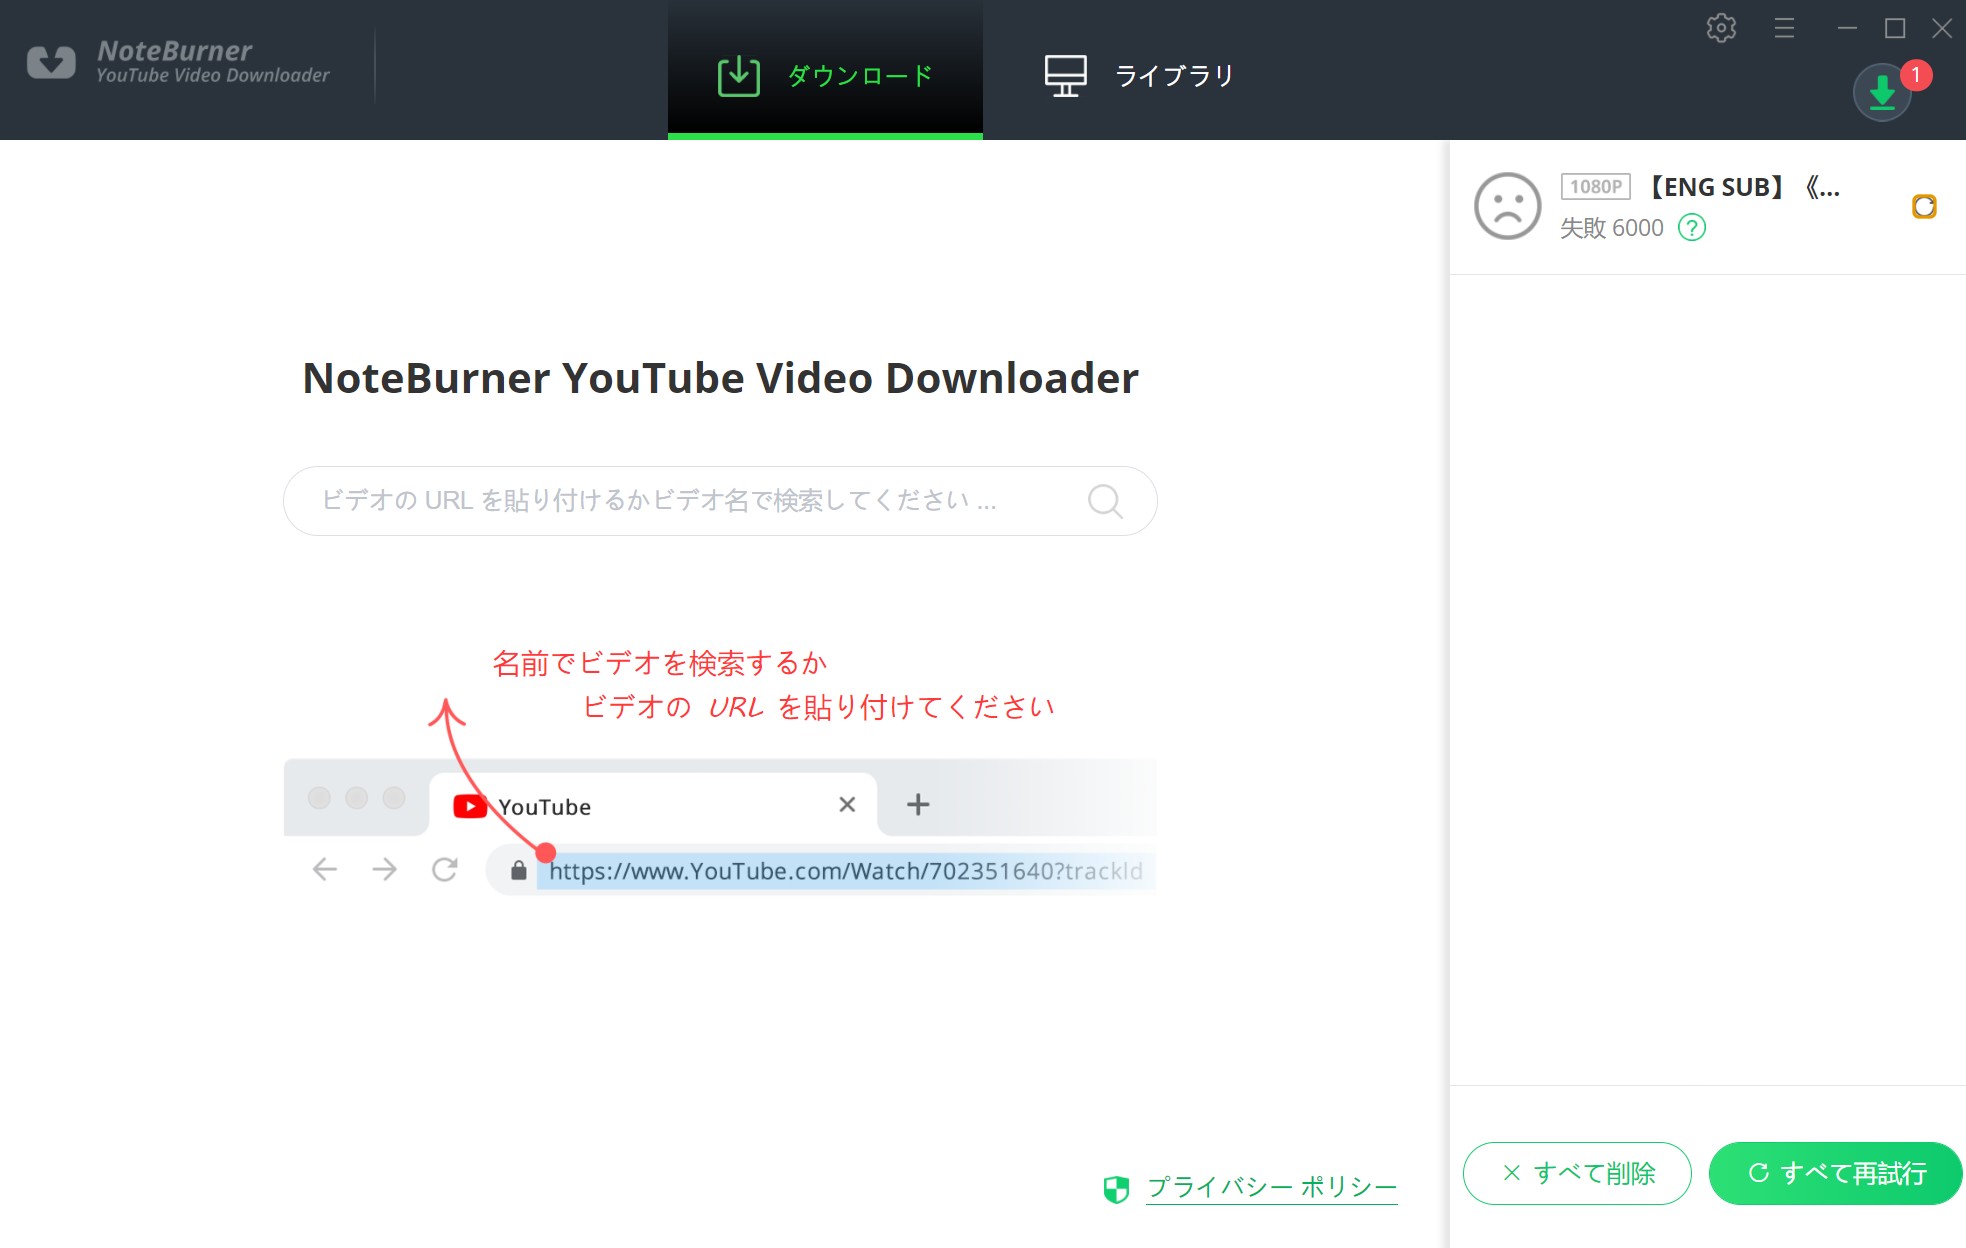This screenshot has height=1248, width=1966.
Task: Open the プライバシー ポリシー link
Action: [1271, 1187]
